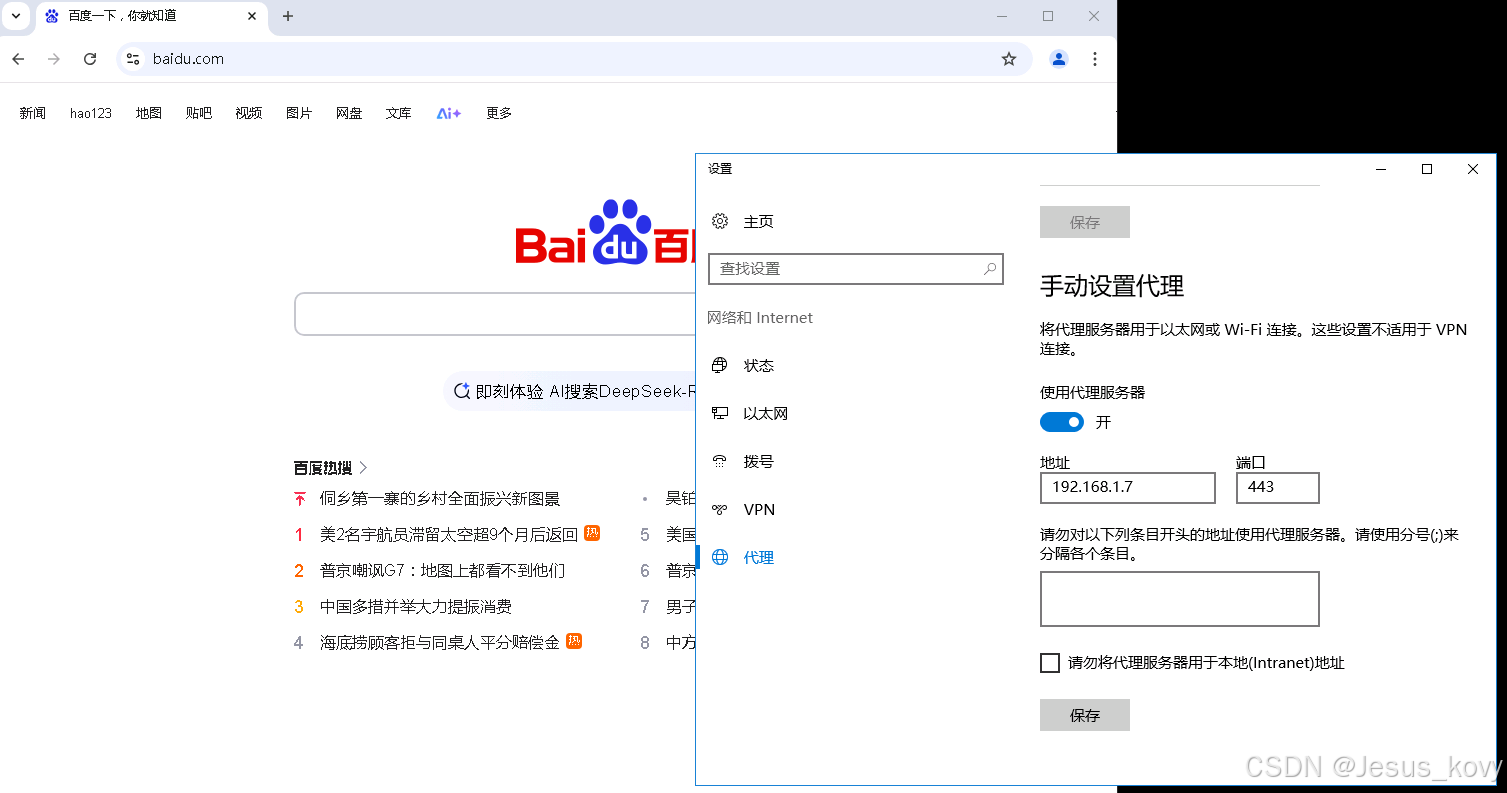1507x793 pixels.
Task: Open 图片 link on Baidu
Action: click(299, 113)
